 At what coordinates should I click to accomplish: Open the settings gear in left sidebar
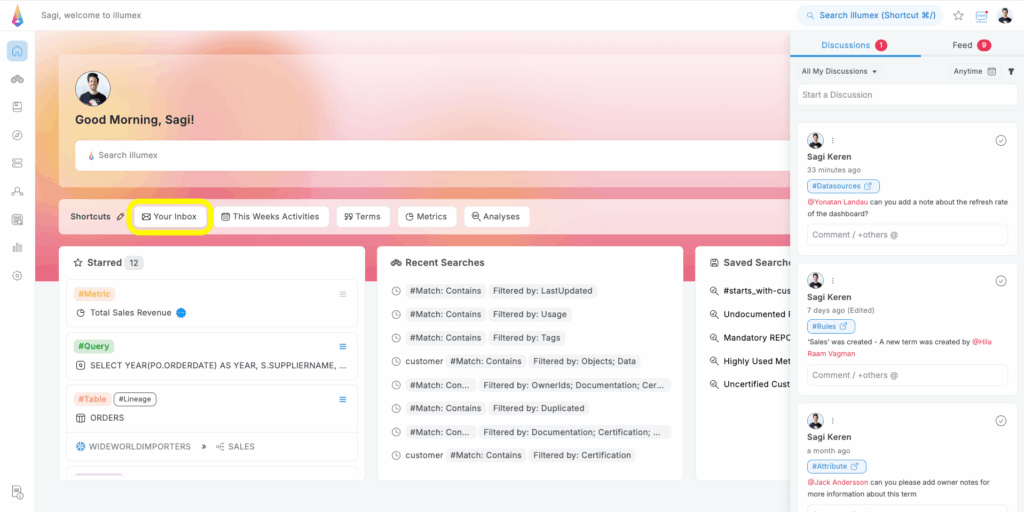(17, 276)
